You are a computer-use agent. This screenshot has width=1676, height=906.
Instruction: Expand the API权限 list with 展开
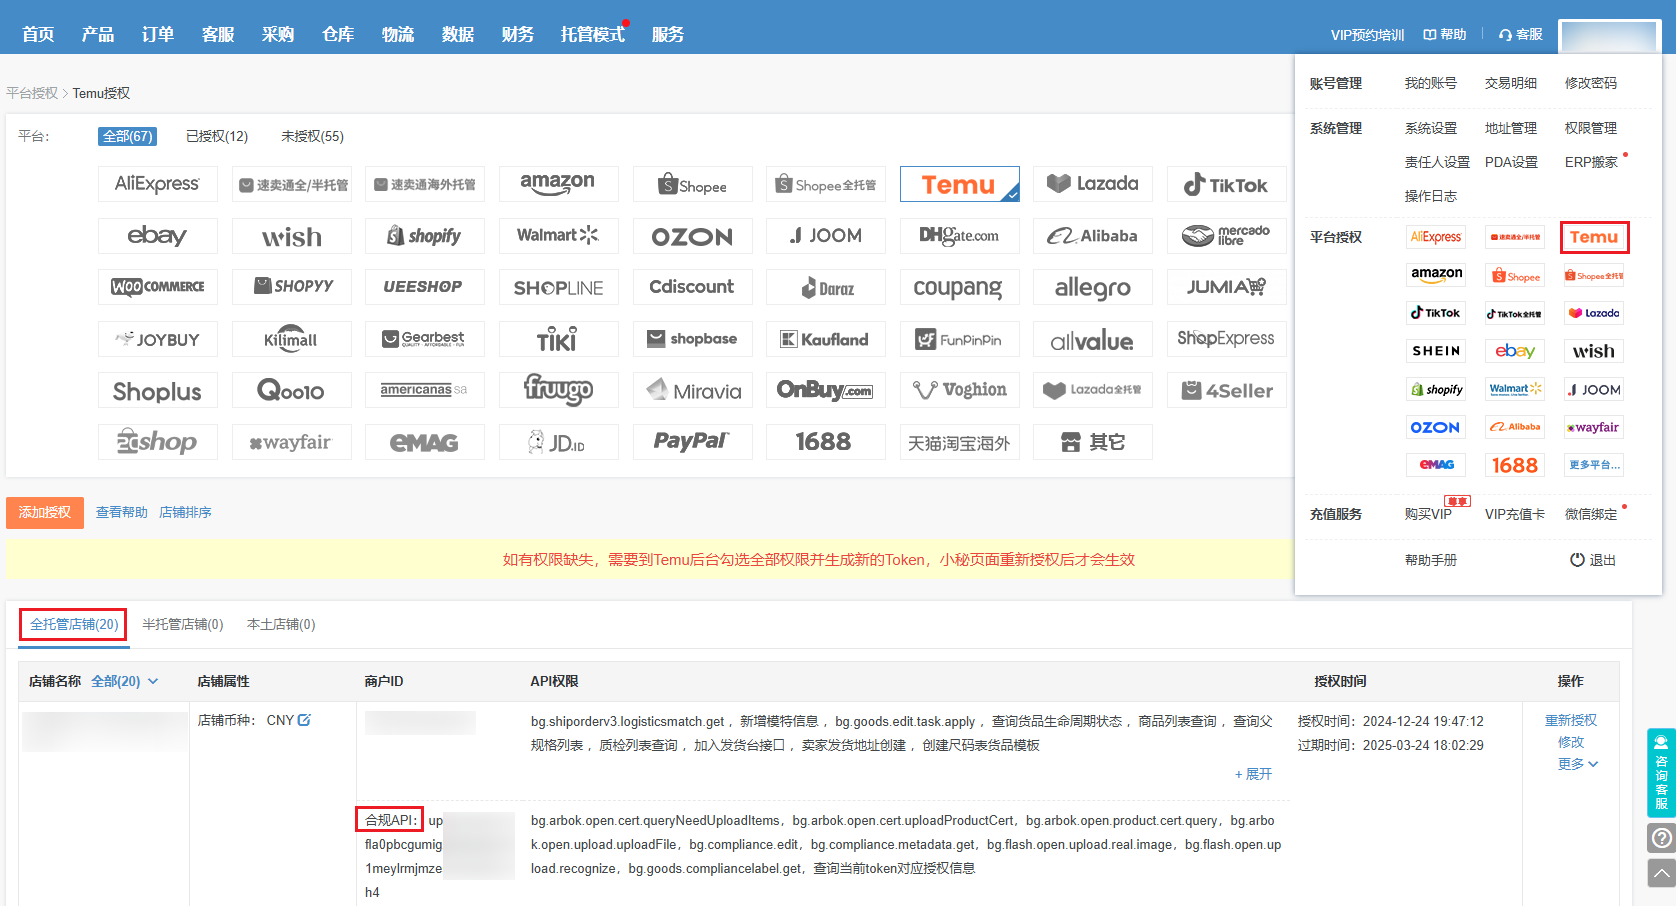(x=1253, y=774)
